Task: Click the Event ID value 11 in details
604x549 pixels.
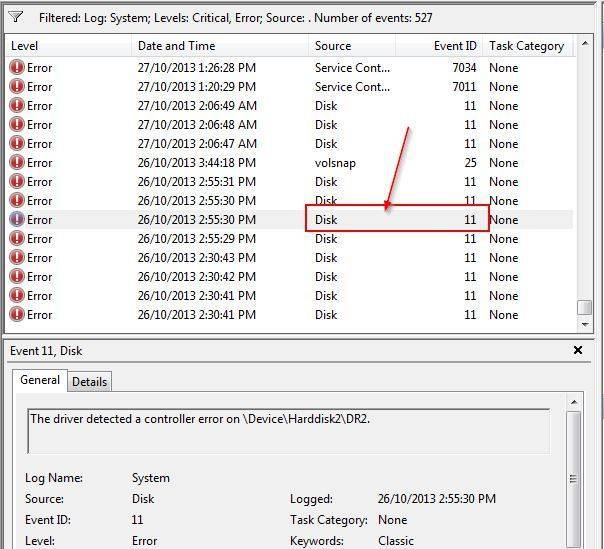Action: click(x=137, y=520)
